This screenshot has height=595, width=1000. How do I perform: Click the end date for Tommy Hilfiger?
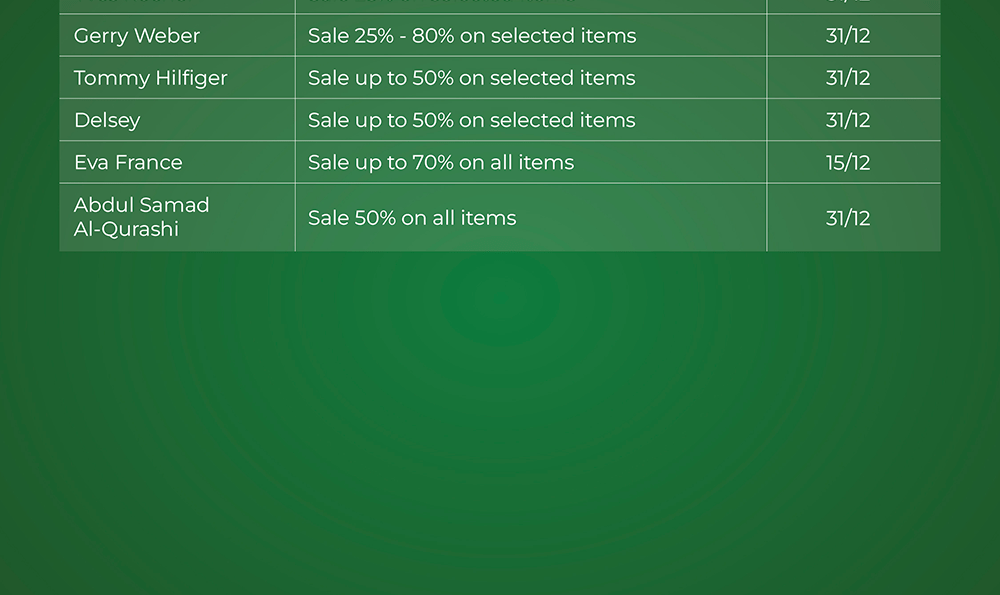[x=848, y=78]
